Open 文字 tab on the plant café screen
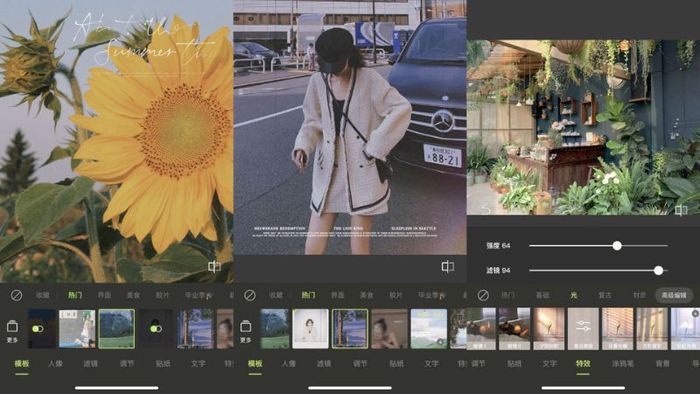Screen dimensions: 700x394 click(x=550, y=364)
